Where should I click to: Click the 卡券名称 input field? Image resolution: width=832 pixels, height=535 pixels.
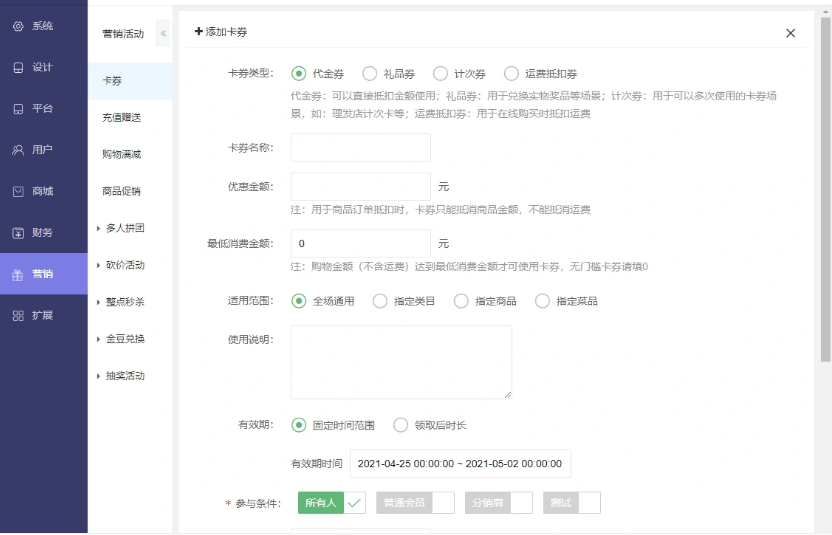pyautogui.click(x=360, y=148)
